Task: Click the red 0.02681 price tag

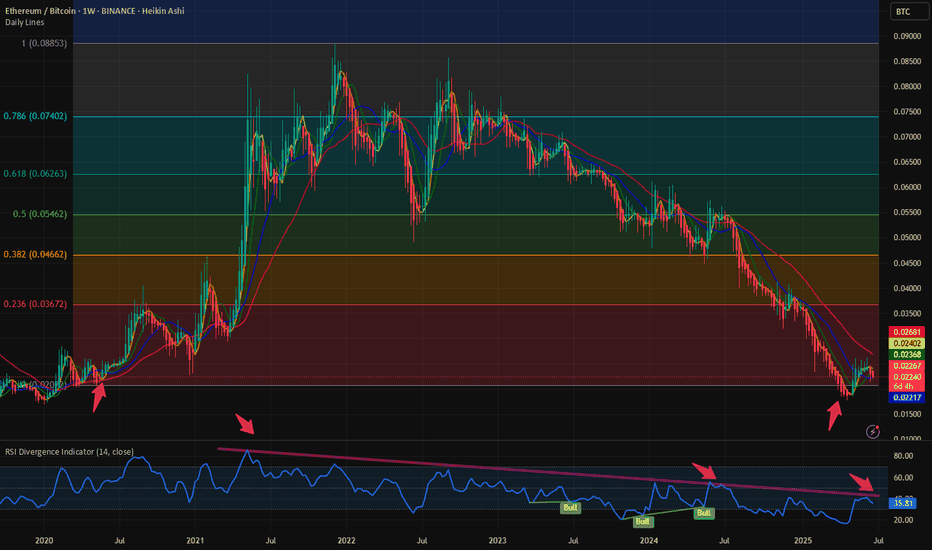Action: point(906,332)
